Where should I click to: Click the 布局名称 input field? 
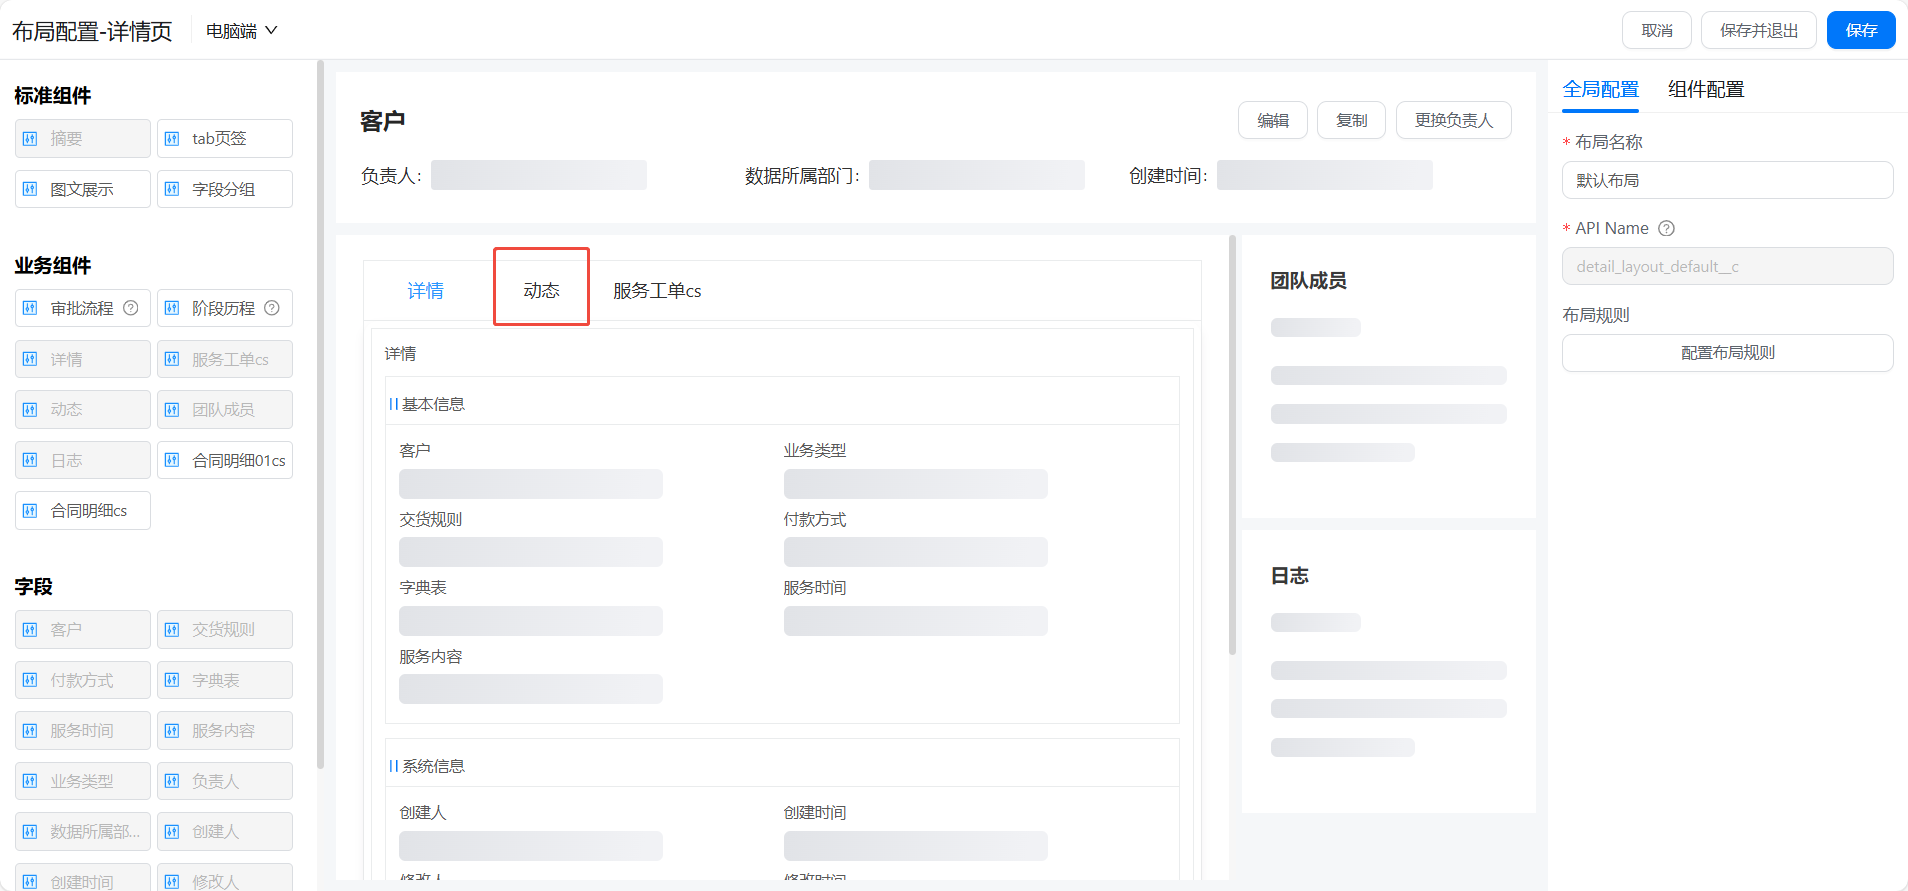tap(1728, 180)
